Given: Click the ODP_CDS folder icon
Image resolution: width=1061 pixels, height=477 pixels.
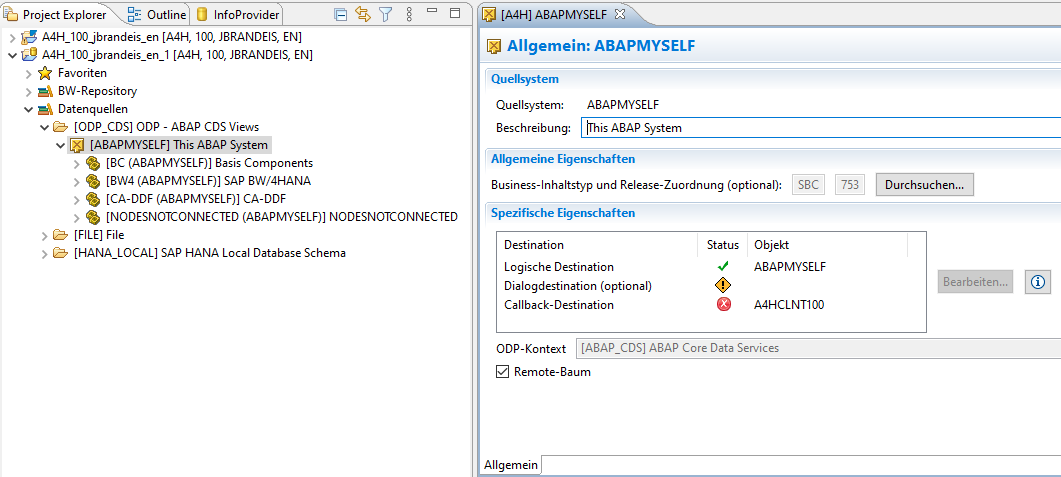Looking at the screenshot, I should coord(61,127).
